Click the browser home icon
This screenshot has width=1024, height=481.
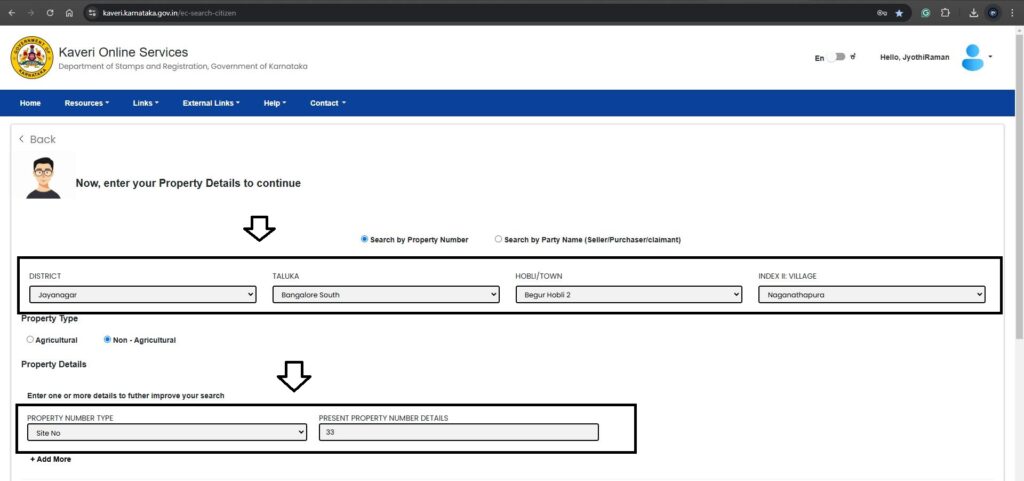coord(69,13)
